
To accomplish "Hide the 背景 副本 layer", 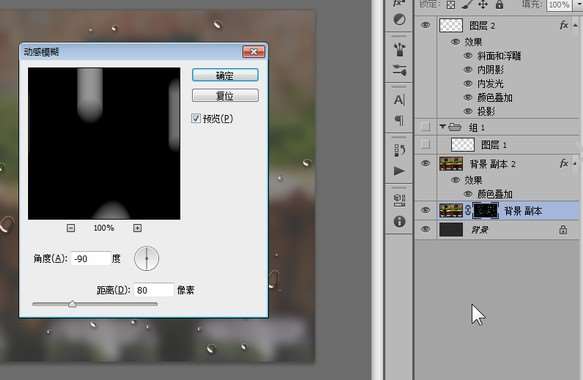I will click(x=426, y=210).
